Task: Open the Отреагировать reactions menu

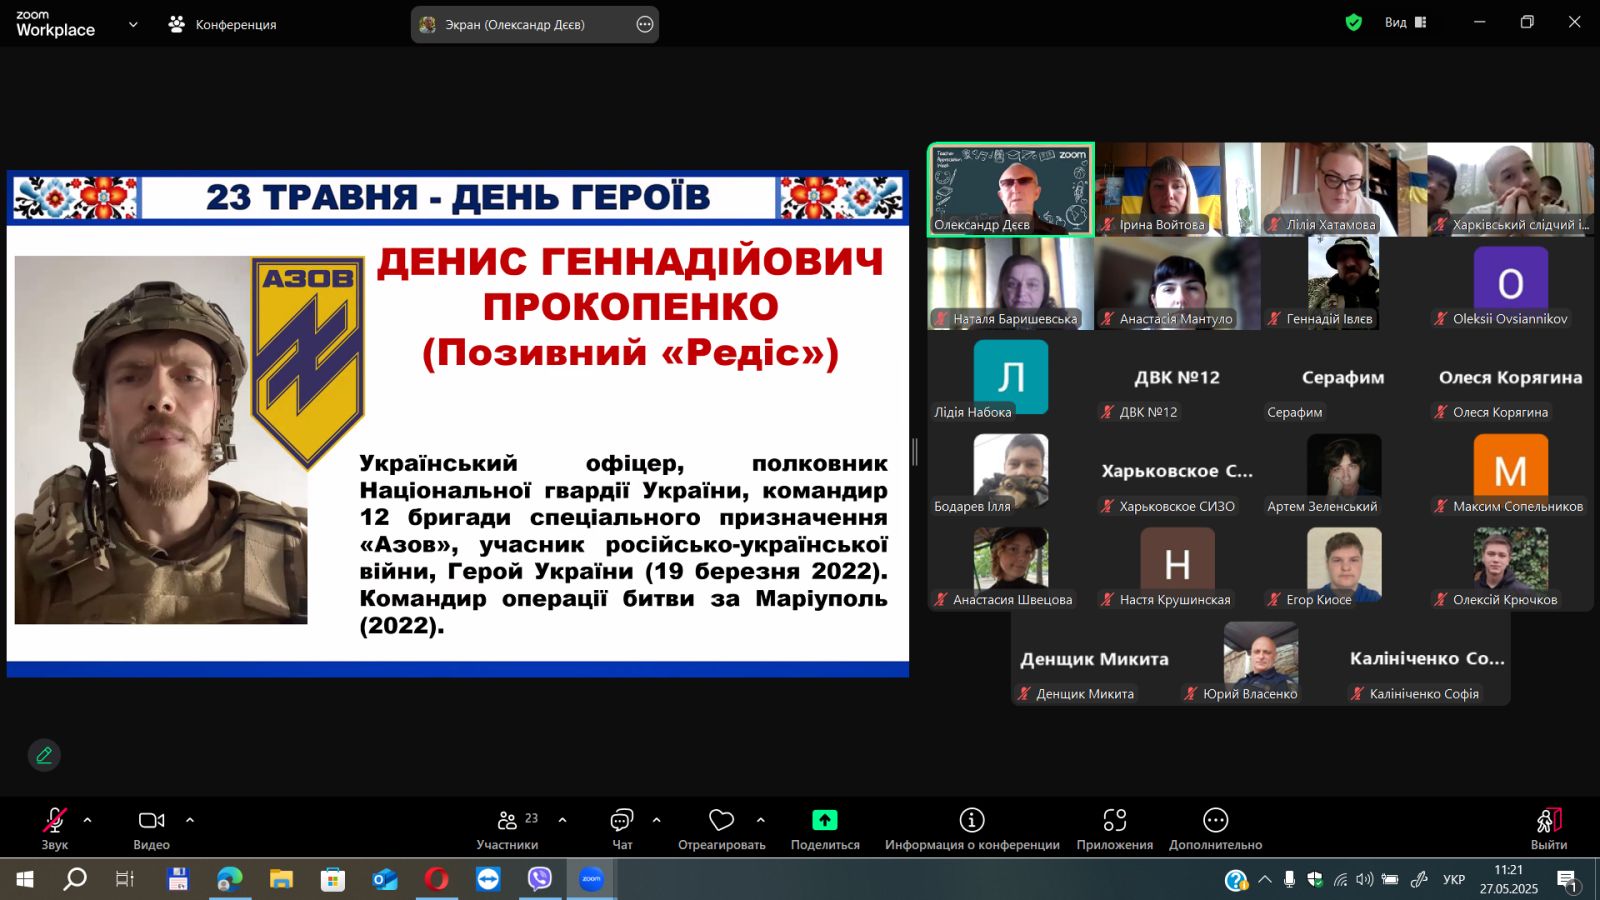Action: coord(722,828)
